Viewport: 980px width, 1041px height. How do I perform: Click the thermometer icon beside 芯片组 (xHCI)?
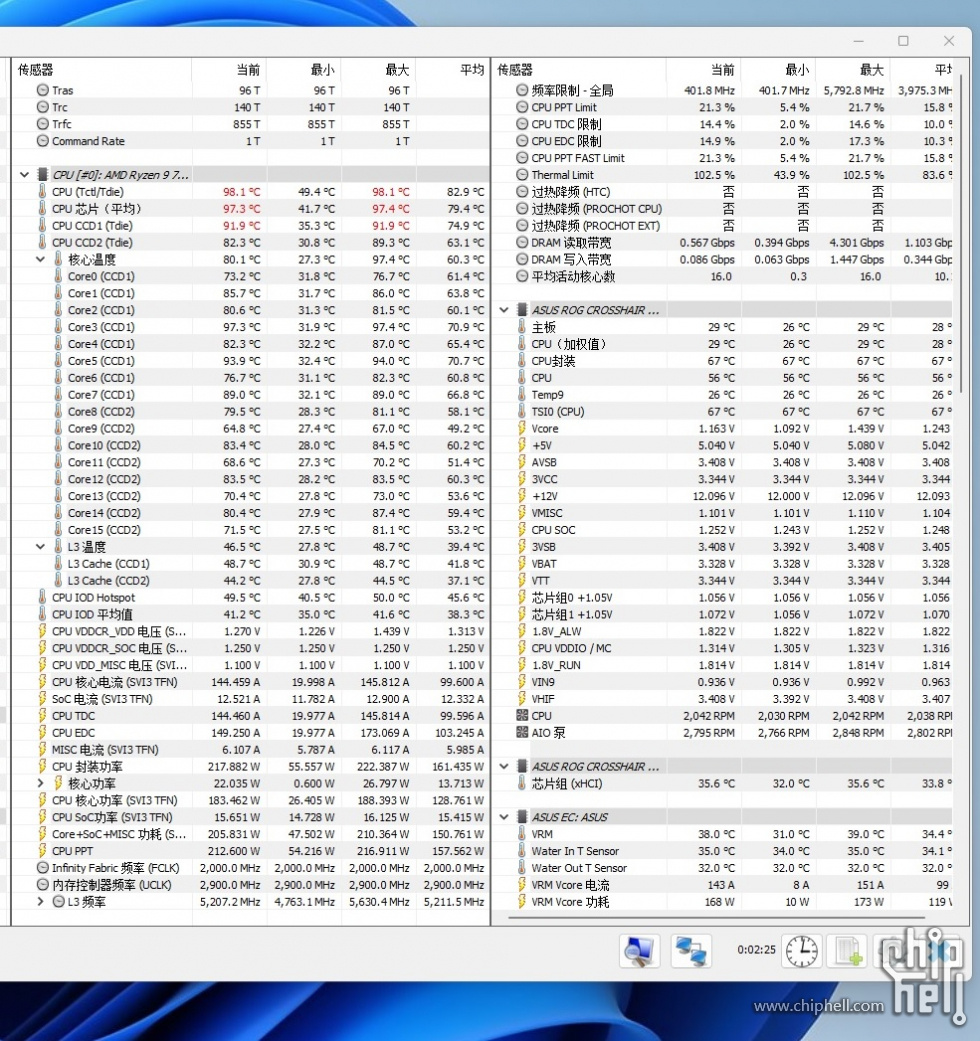point(522,783)
